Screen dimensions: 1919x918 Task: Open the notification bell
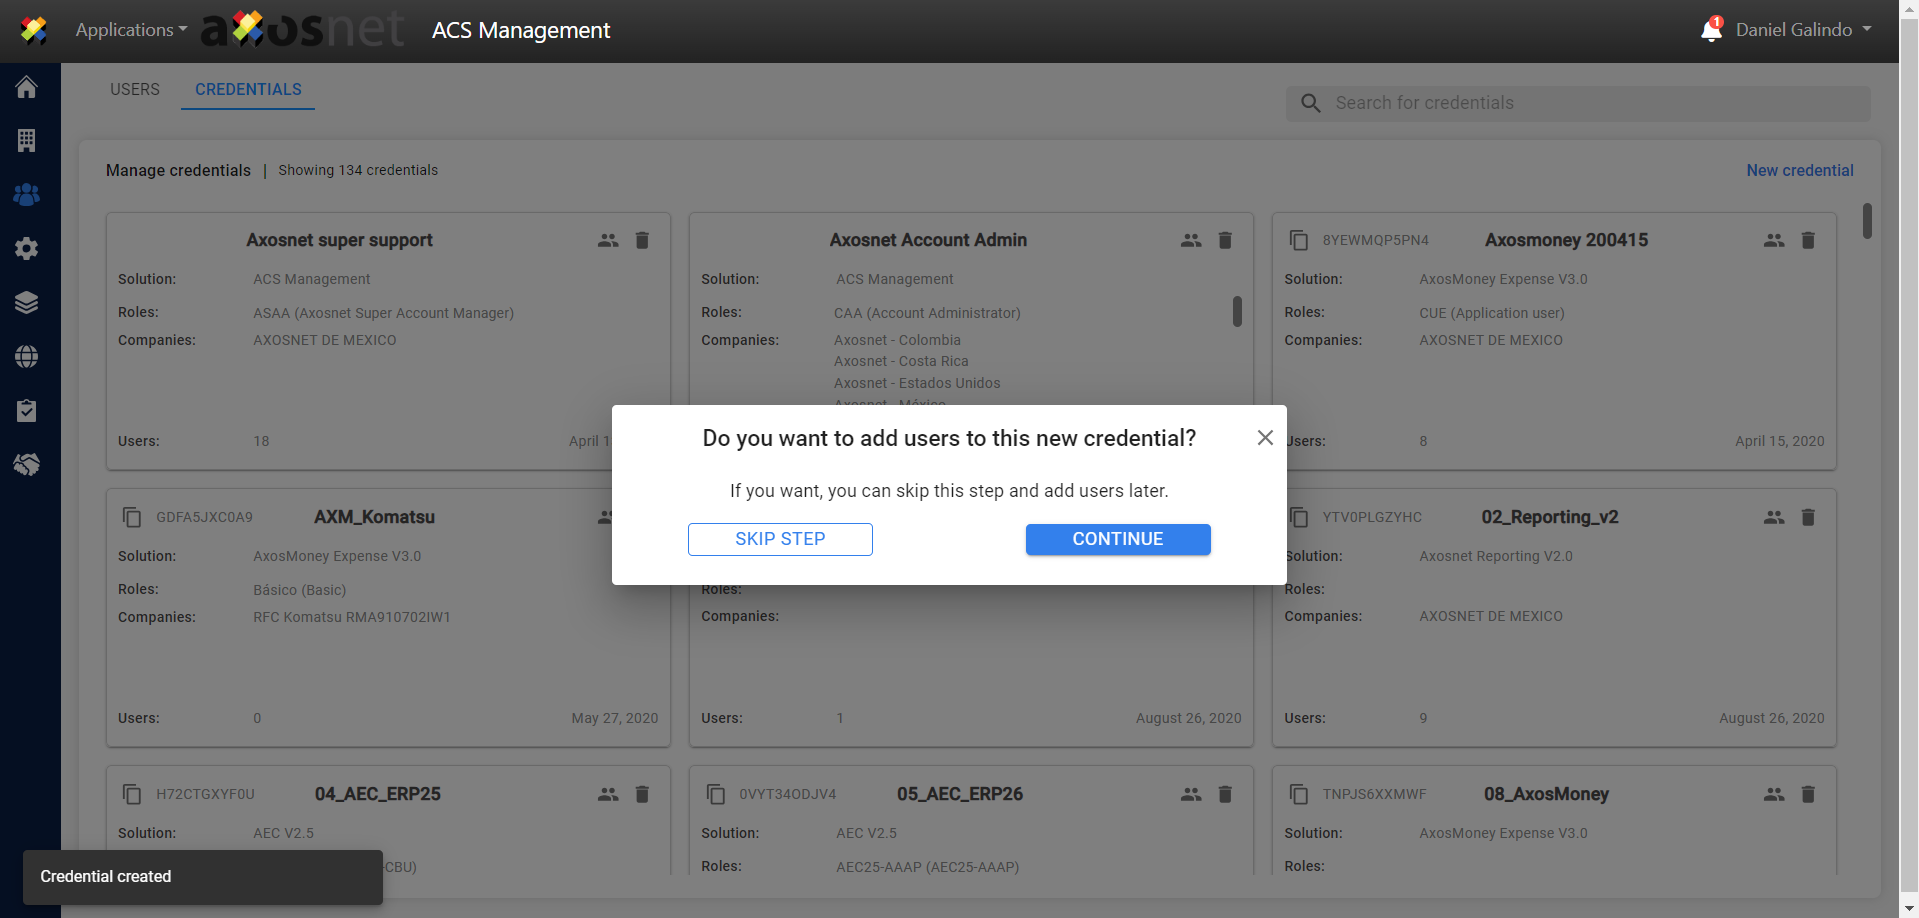point(1711,30)
